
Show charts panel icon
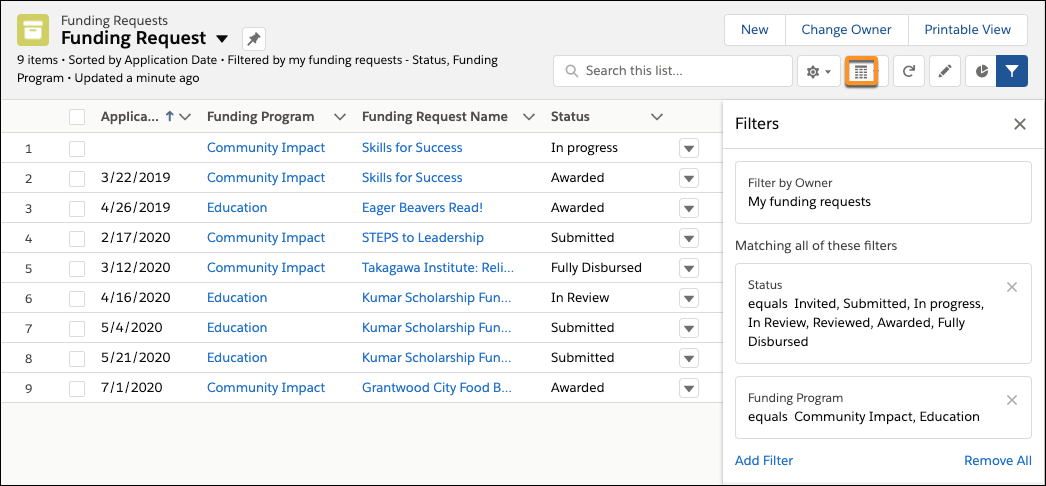point(981,71)
